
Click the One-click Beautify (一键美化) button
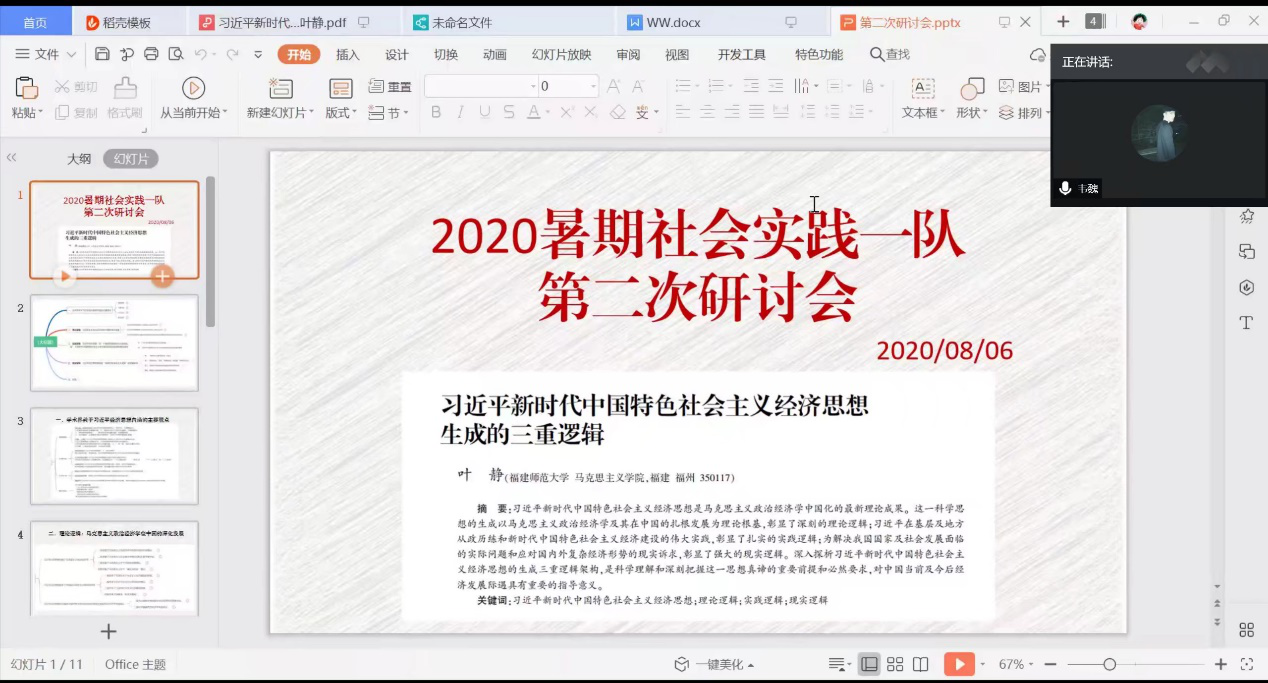click(x=714, y=665)
